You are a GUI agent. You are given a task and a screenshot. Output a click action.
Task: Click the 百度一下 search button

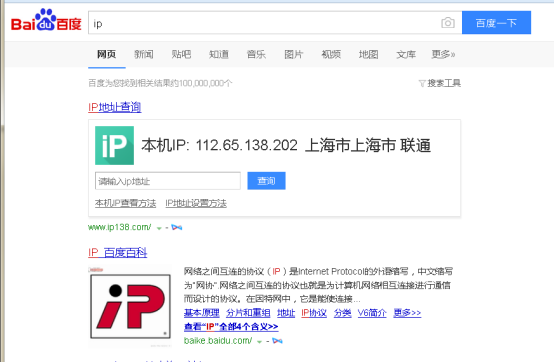pyautogui.click(x=496, y=23)
